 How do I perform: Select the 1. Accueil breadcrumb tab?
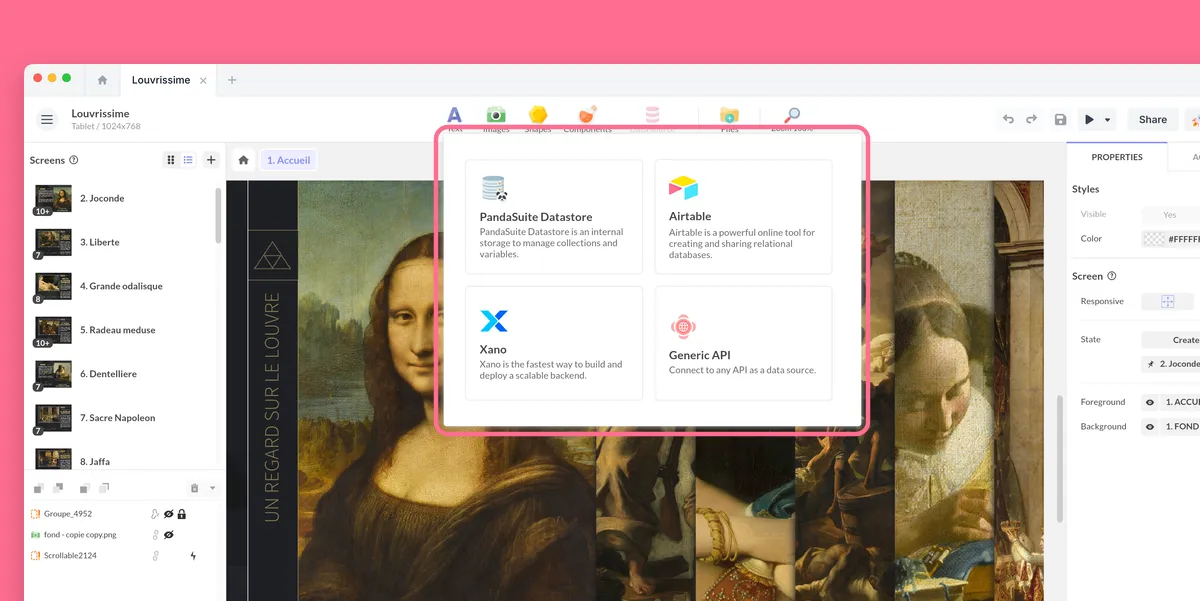[289, 160]
